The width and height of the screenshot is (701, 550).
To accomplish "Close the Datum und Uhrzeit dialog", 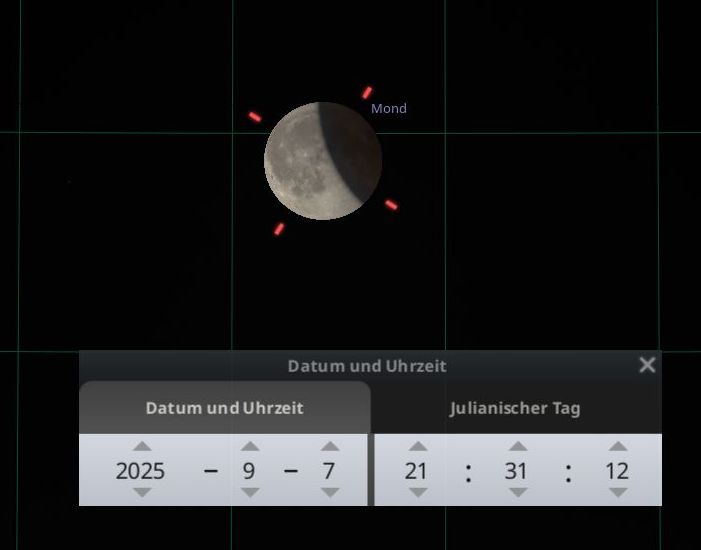I will coord(647,365).
